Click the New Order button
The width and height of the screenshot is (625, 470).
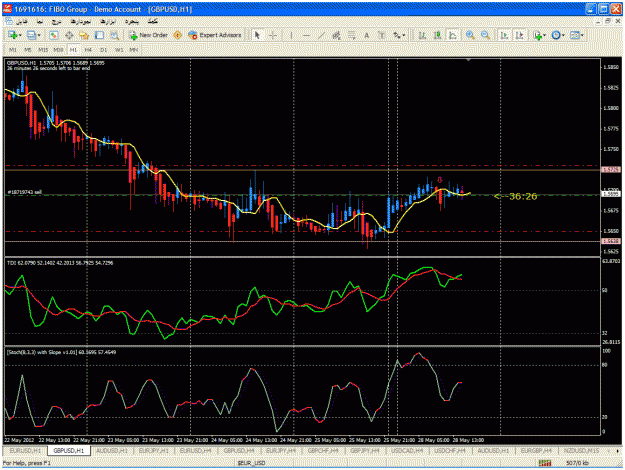pos(148,35)
